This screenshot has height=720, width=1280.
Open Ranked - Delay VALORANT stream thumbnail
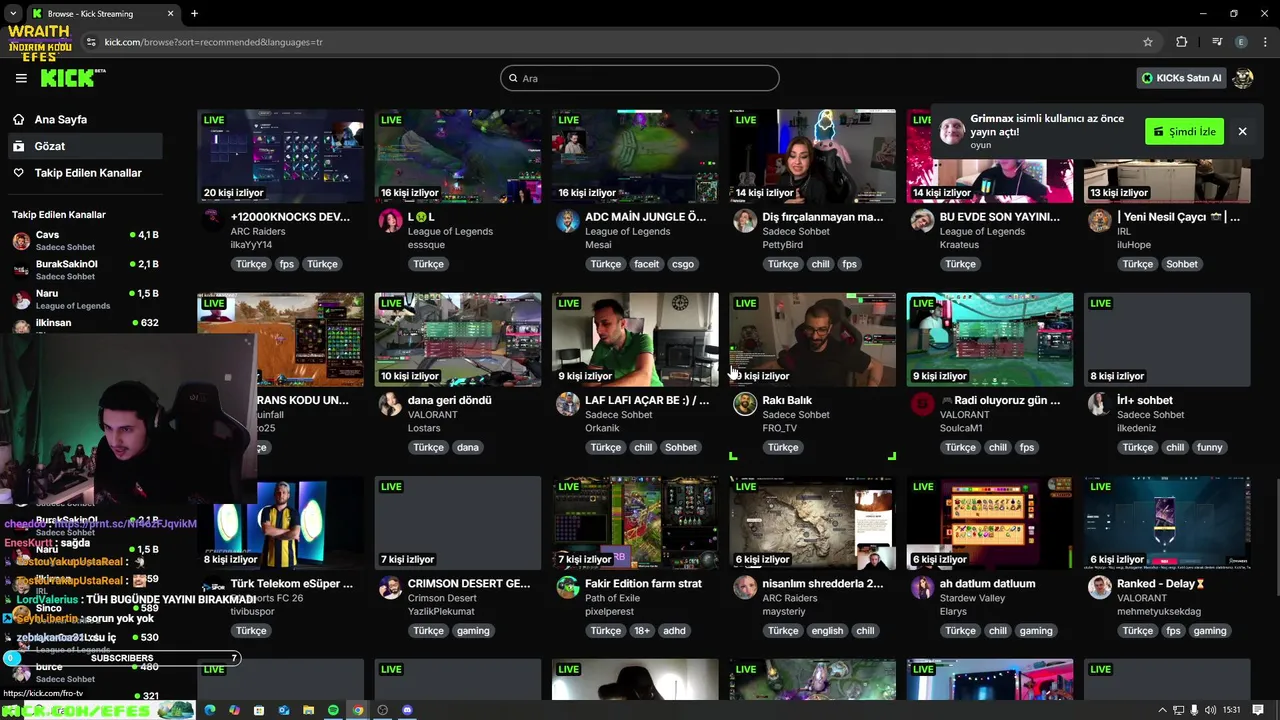coord(1167,523)
